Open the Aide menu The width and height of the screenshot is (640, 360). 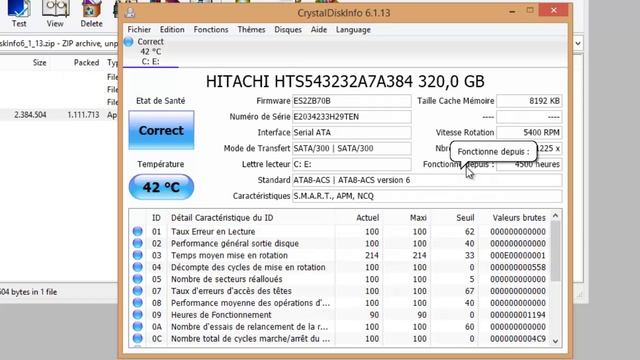[x=319, y=29]
